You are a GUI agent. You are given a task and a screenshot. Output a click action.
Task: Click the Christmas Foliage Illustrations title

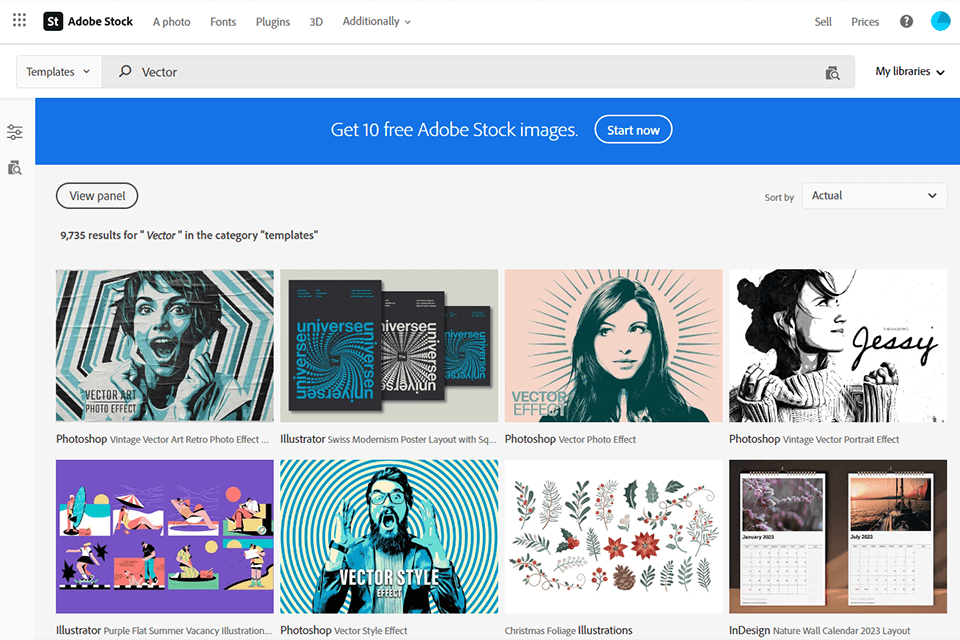[x=568, y=630]
